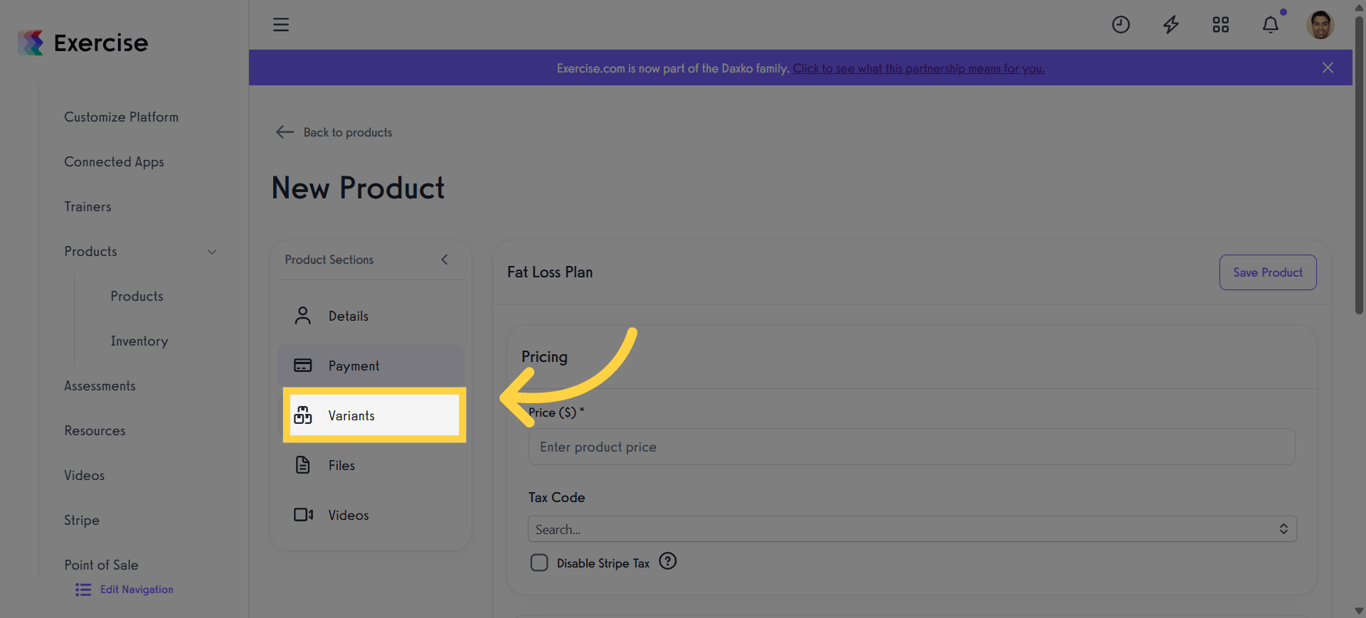
Task: Click the clock history icon in top bar
Action: tap(1121, 24)
